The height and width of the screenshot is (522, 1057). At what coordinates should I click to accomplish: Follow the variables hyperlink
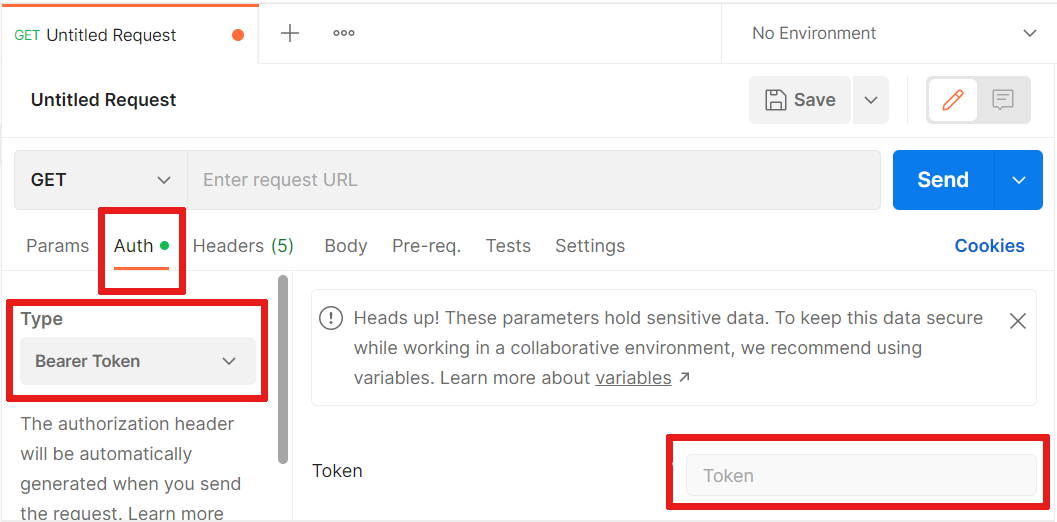633,378
